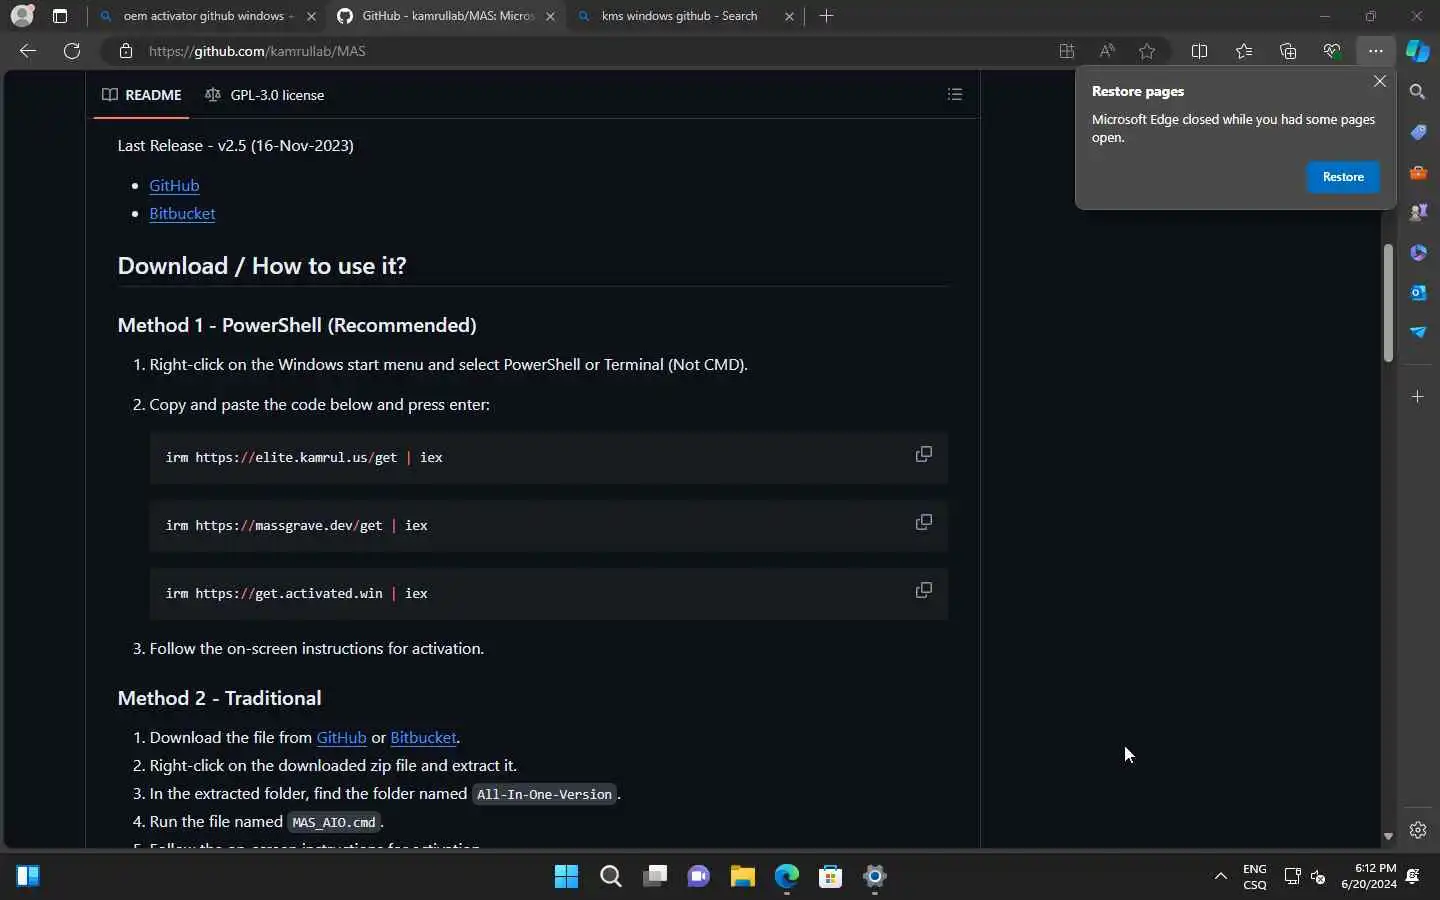Close the oem activator tab
The height and width of the screenshot is (900, 1440).
tap(312, 16)
